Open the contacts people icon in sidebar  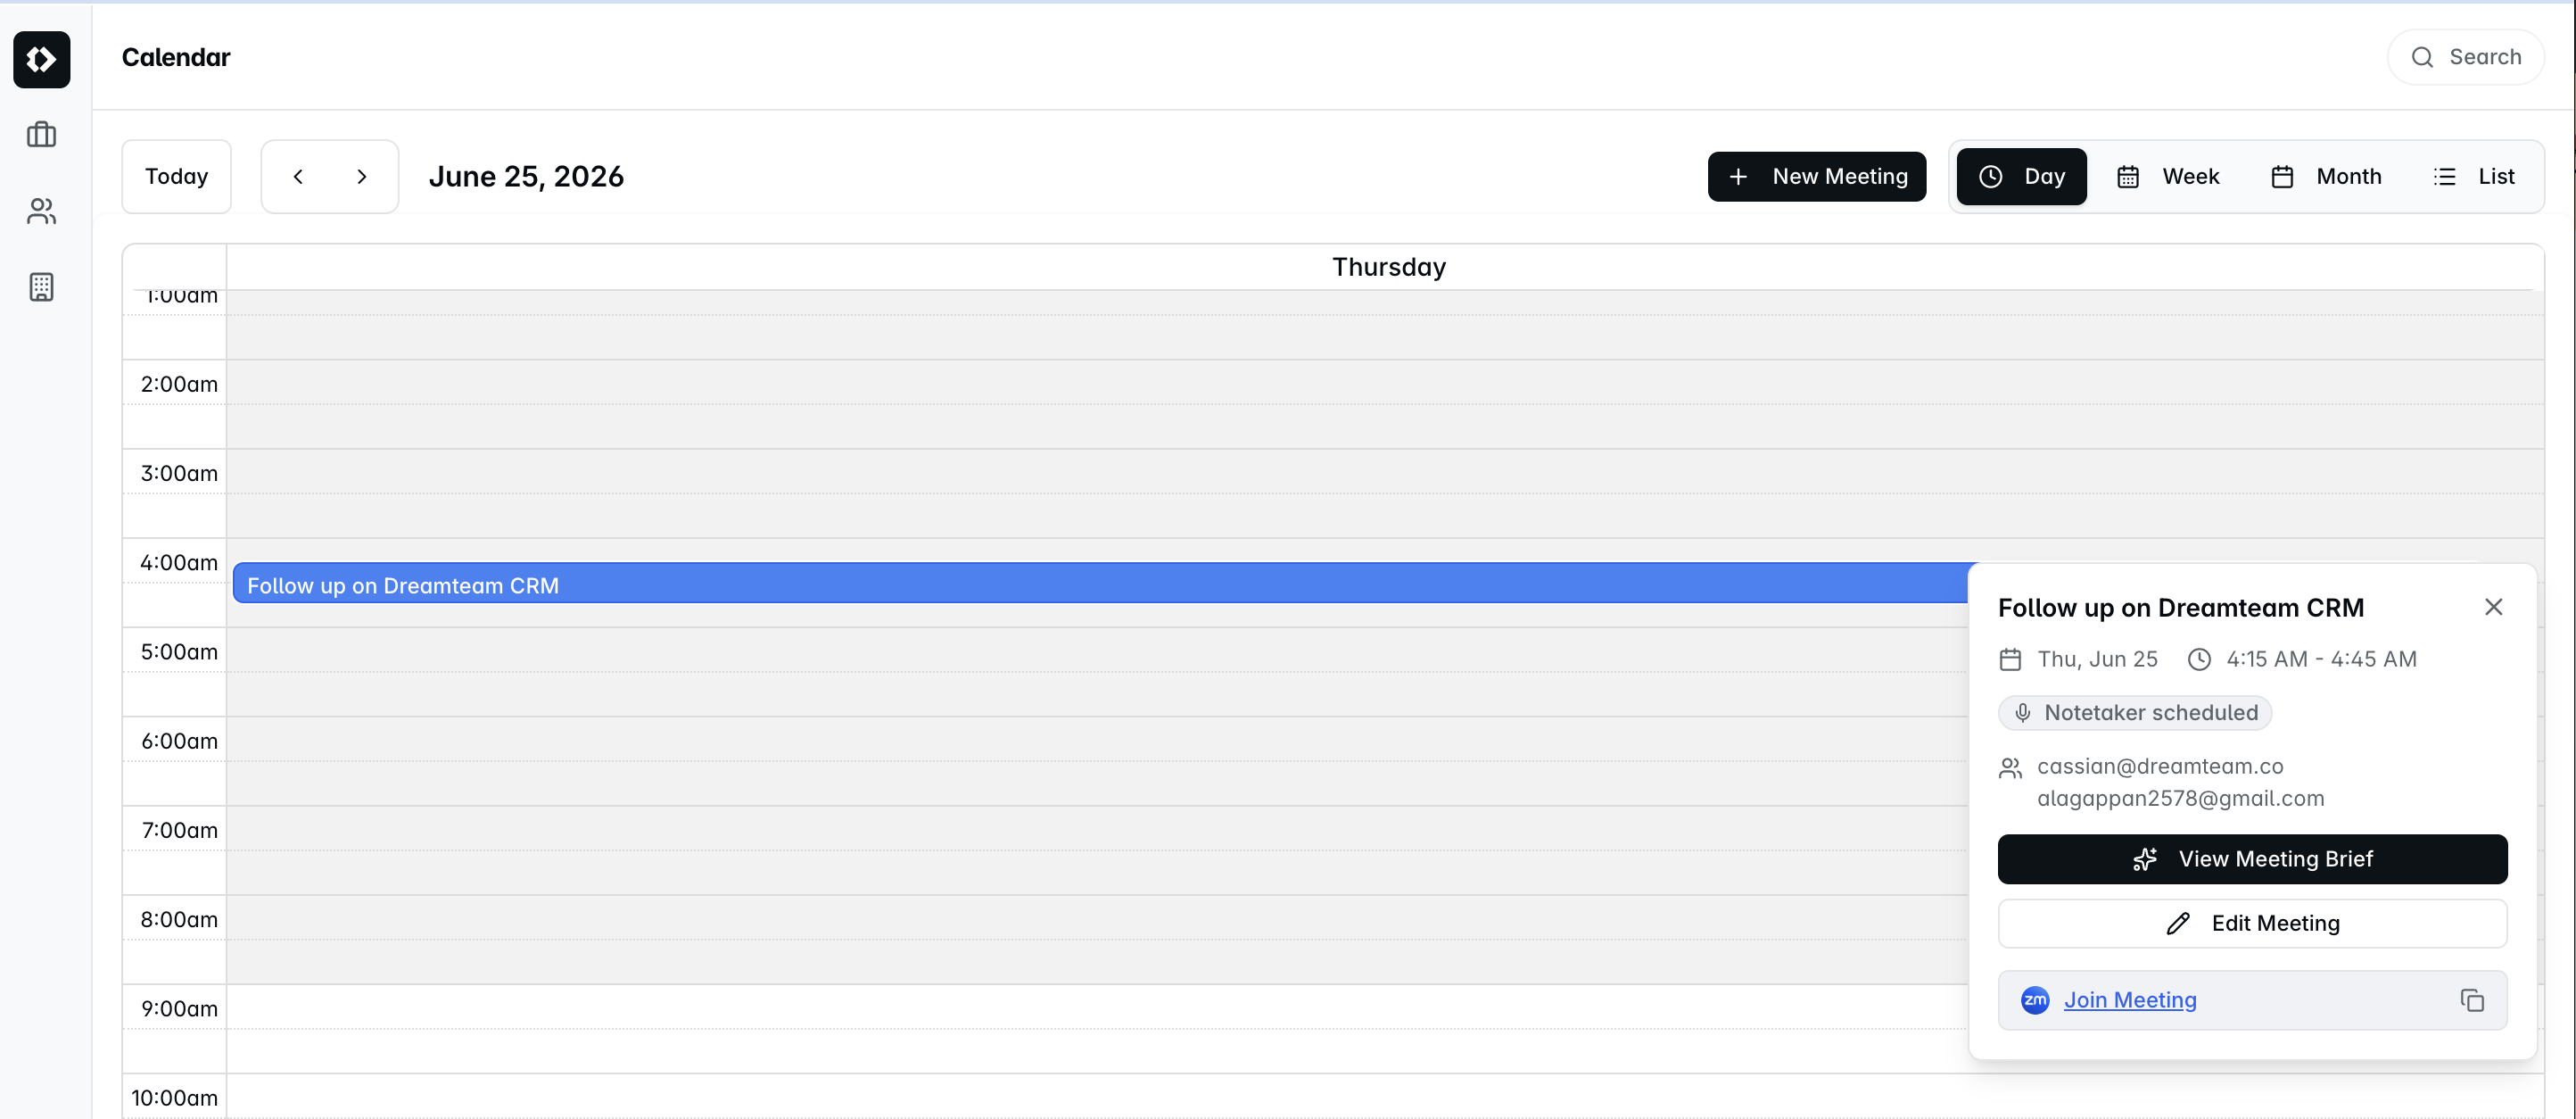[x=42, y=211]
